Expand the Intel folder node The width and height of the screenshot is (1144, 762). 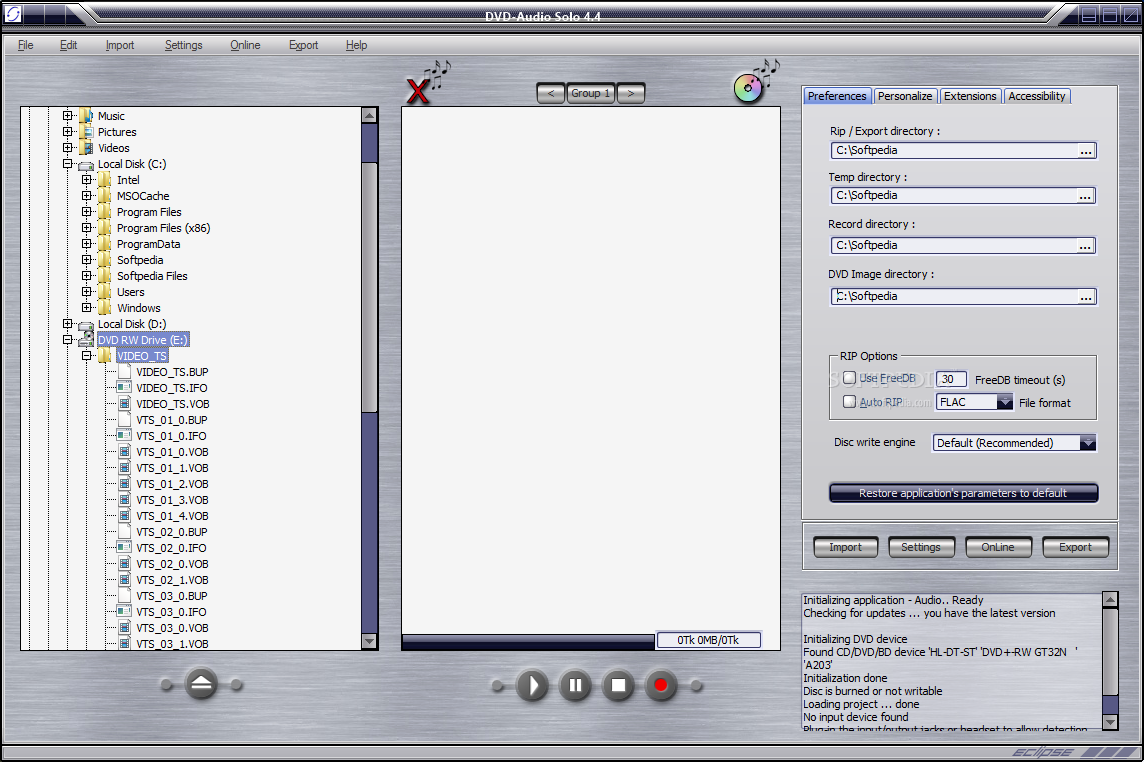[x=87, y=180]
